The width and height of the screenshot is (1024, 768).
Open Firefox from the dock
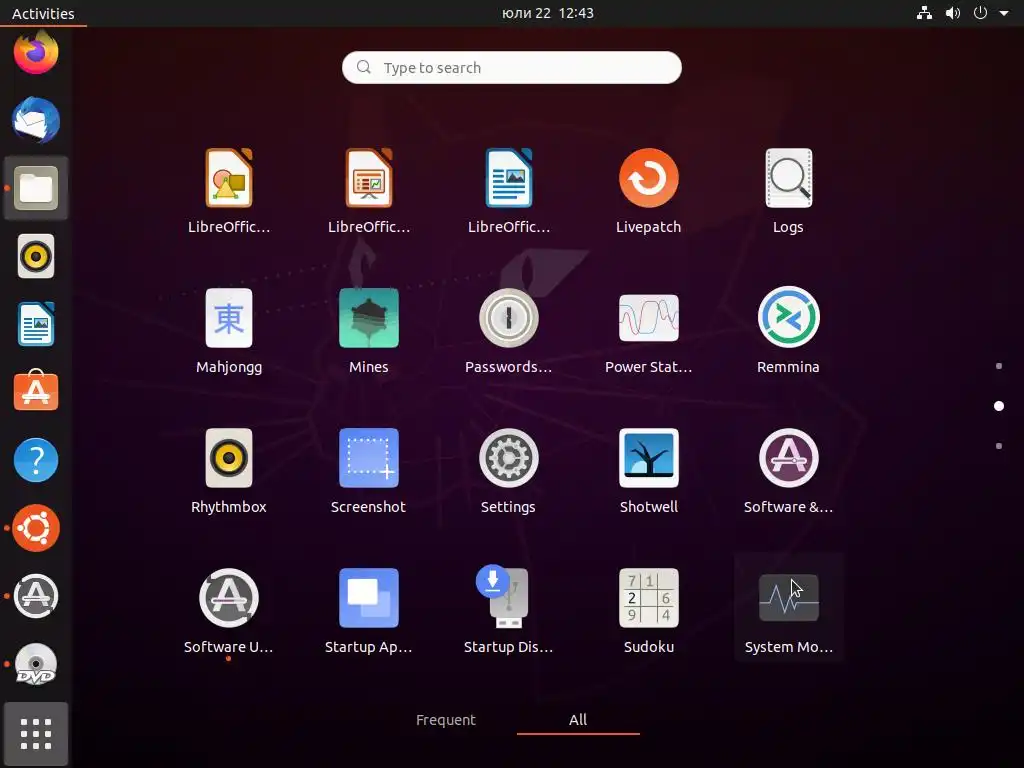pyautogui.click(x=36, y=52)
